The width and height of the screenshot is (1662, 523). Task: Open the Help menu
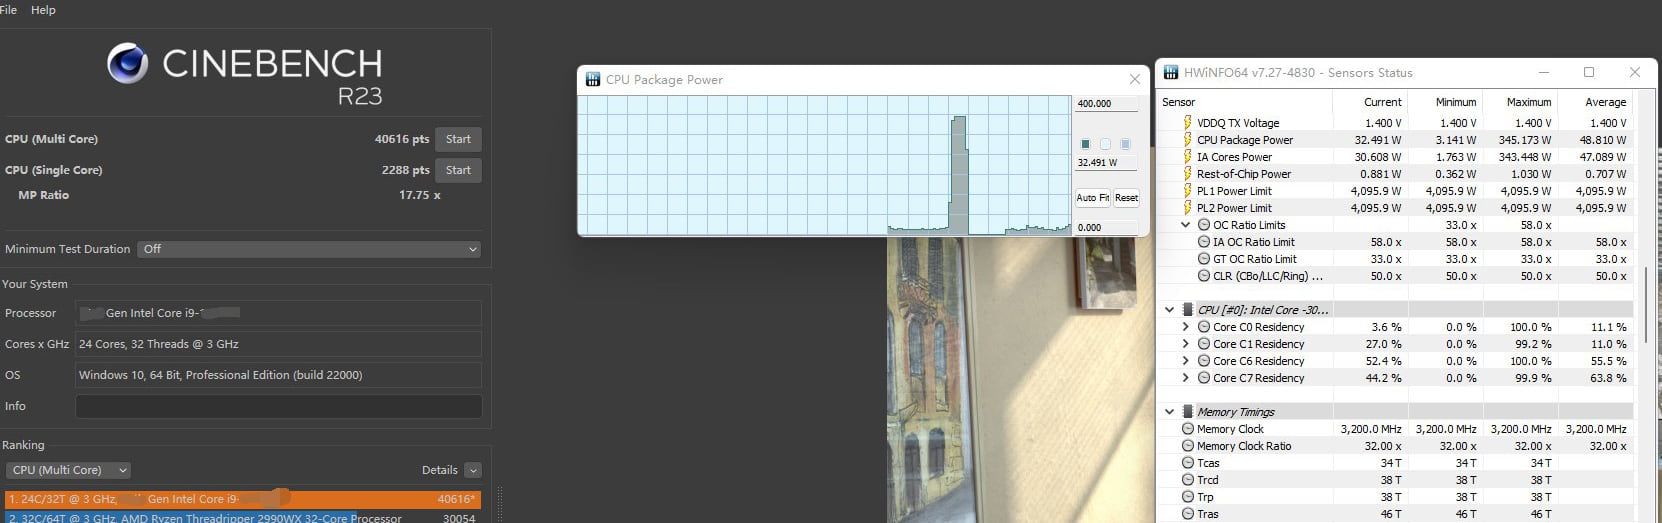pos(43,10)
